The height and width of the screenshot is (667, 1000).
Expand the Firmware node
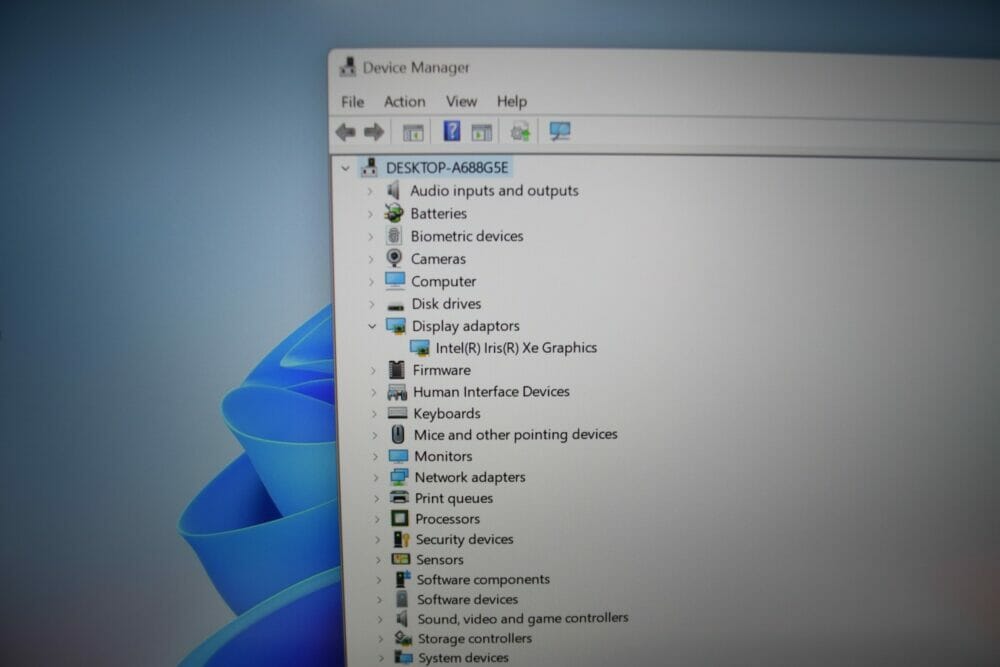(374, 370)
